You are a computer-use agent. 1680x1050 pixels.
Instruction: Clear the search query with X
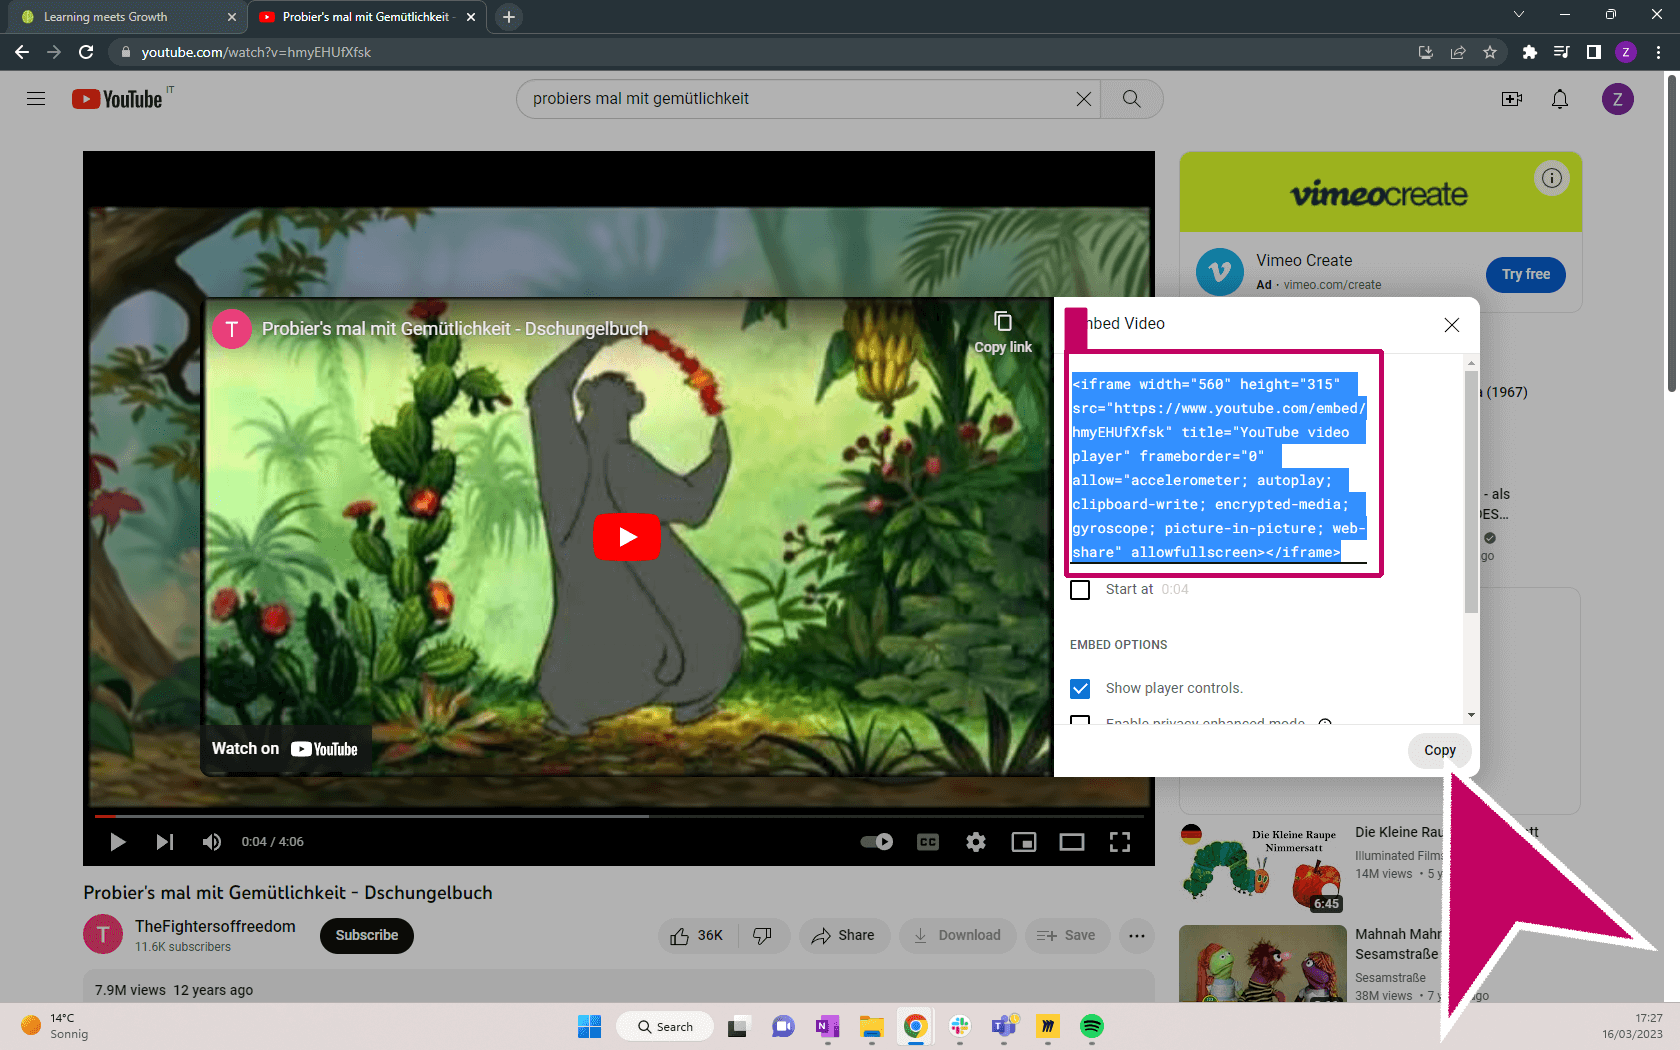pyautogui.click(x=1084, y=99)
